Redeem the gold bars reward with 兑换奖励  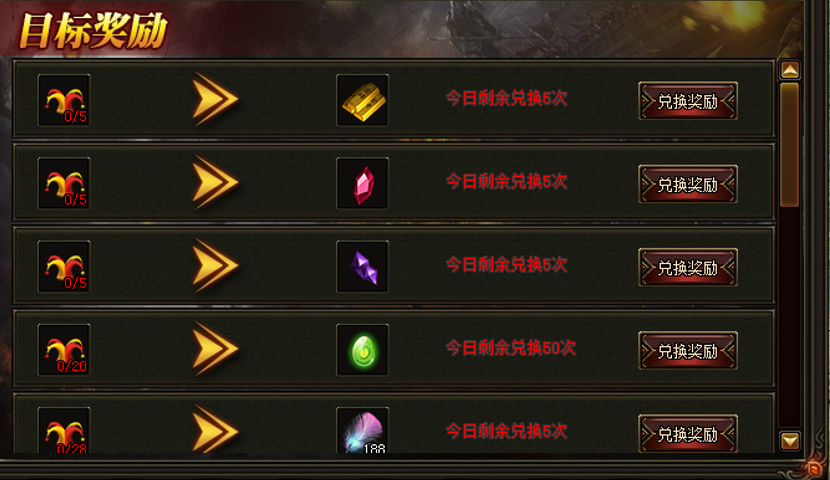click(688, 101)
